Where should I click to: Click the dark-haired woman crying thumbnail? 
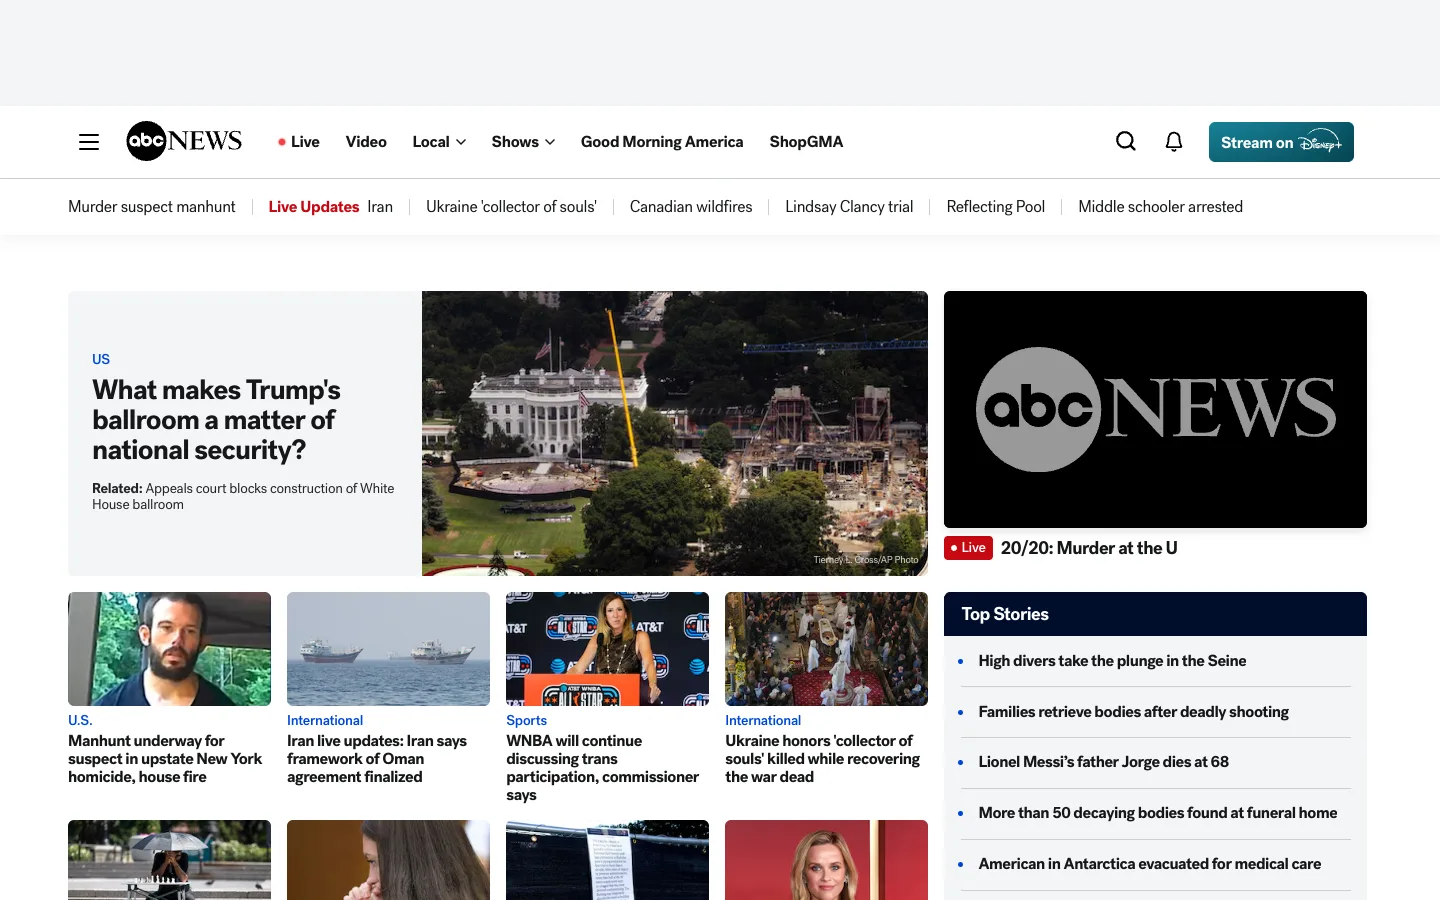click(388, 860)
